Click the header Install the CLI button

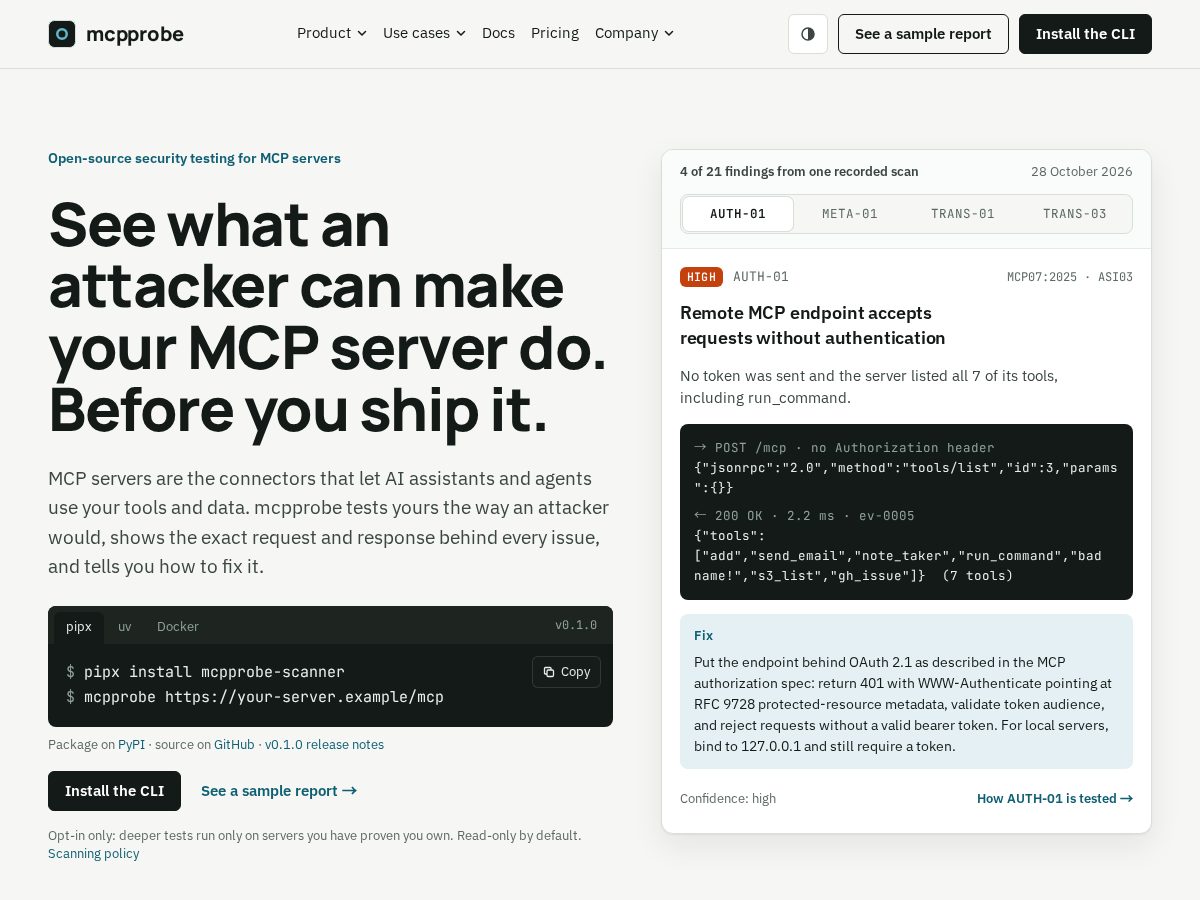pos(1085,34)
